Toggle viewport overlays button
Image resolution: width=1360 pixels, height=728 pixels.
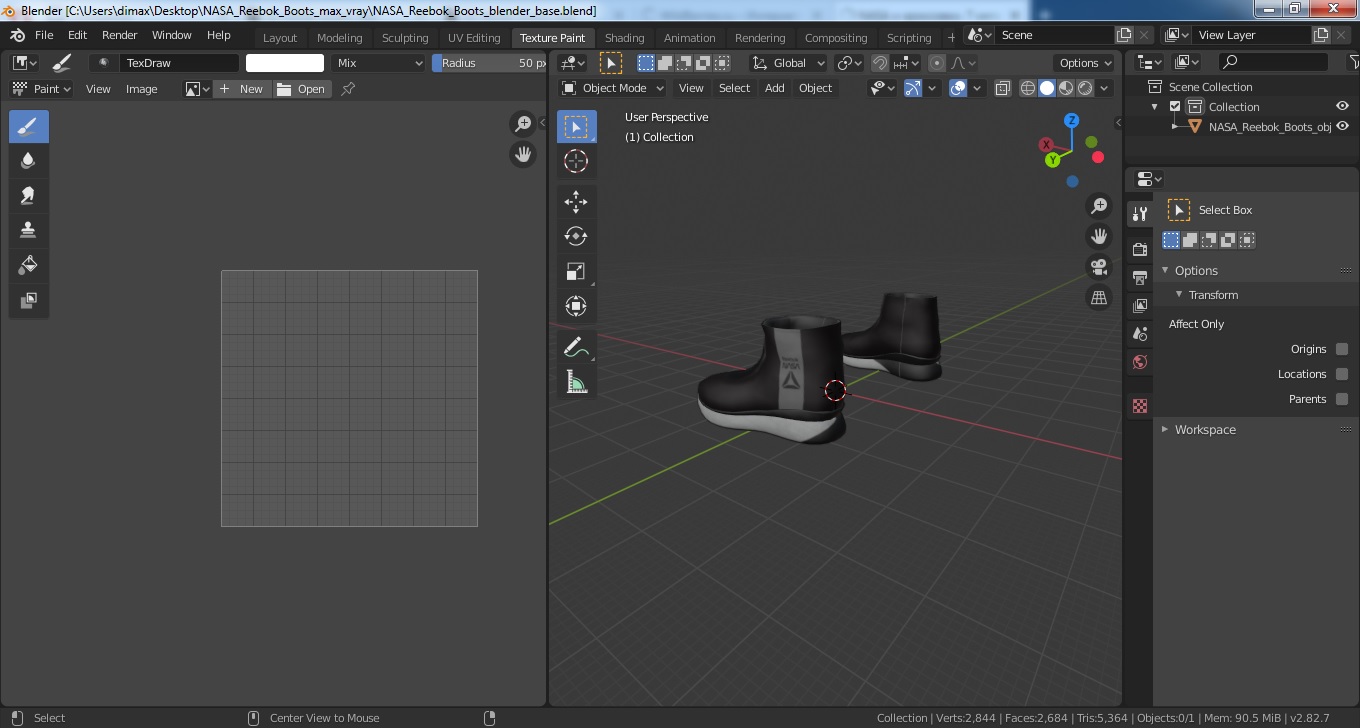[x=958, y=88]
